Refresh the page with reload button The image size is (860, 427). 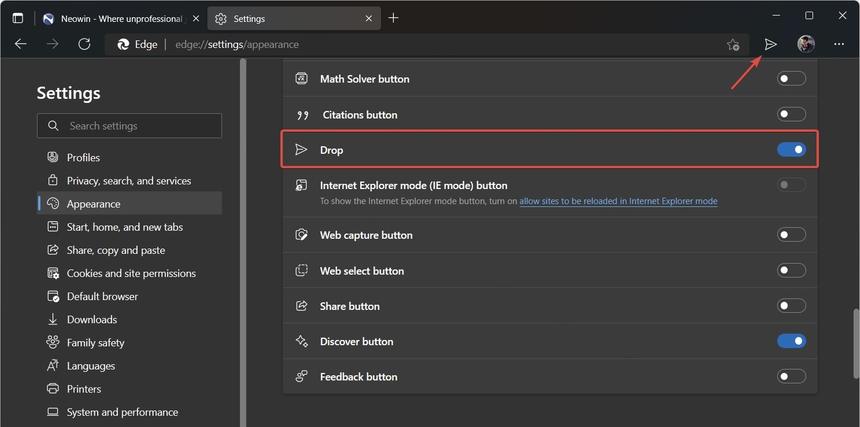pyautogui.click(x=84, y=44)
